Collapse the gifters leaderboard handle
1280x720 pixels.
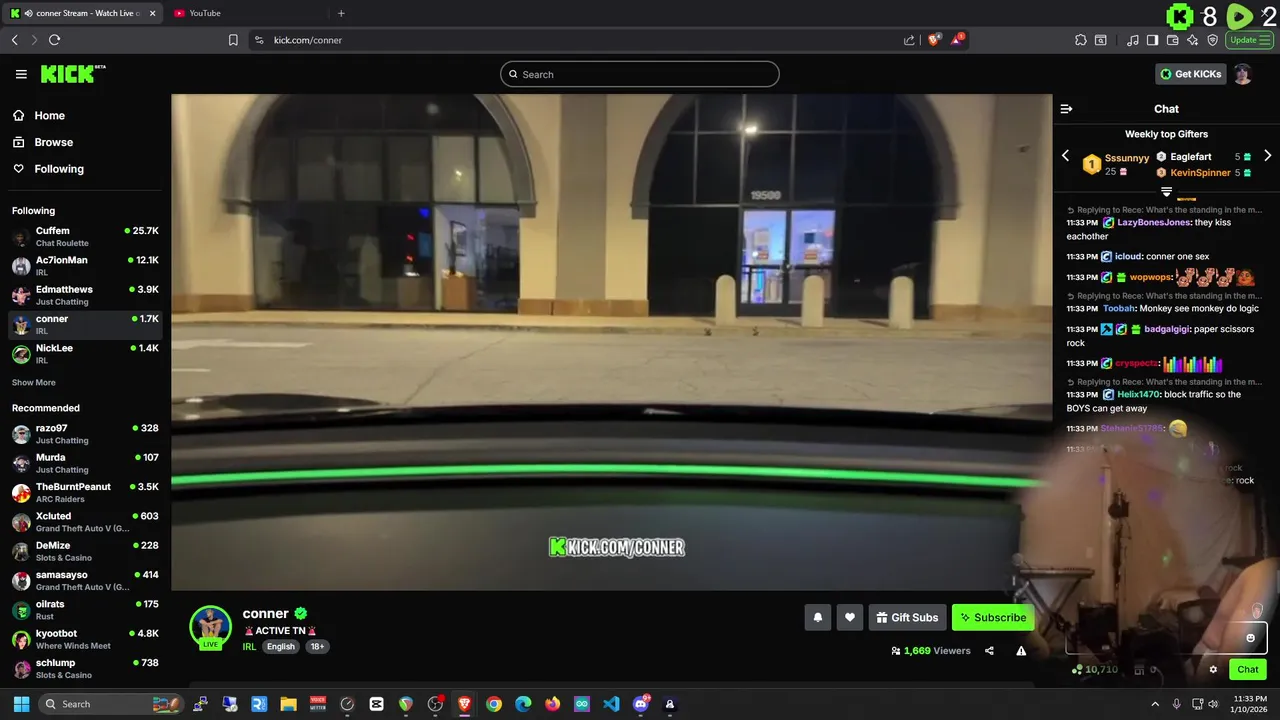(x=1166, y=191)
